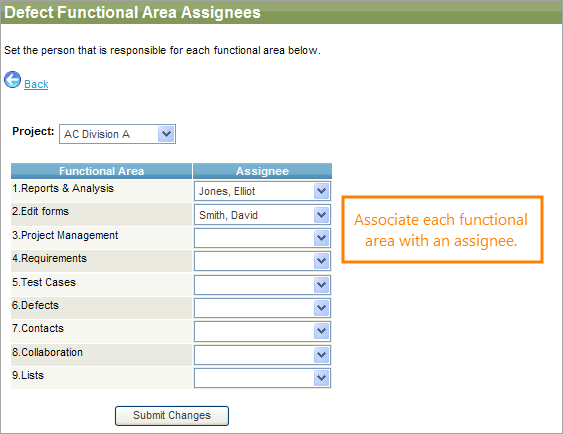Screen dimensions: 563x434
Task: Click the dropdown arrow beside Smith, David
Action: pos(321,215)
